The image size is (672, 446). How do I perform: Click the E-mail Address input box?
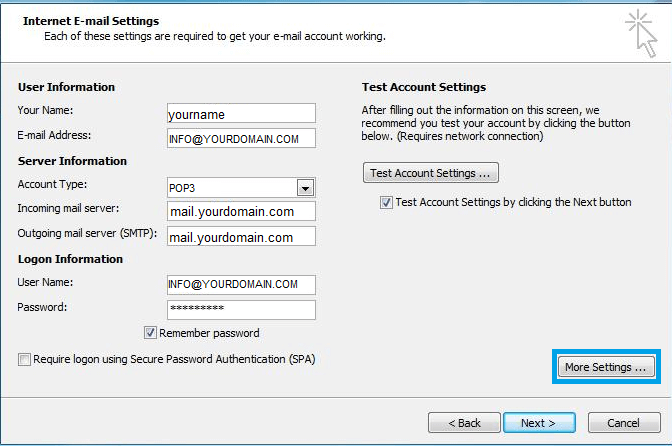coord(241,138)
